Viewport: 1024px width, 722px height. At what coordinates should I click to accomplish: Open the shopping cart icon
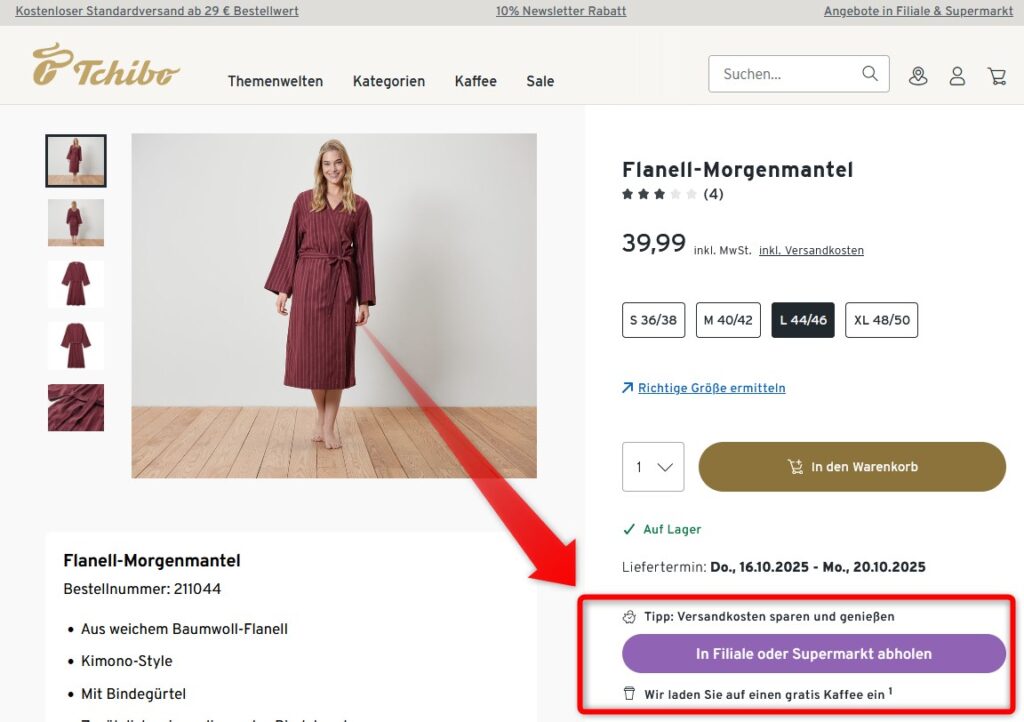[997, 75]
